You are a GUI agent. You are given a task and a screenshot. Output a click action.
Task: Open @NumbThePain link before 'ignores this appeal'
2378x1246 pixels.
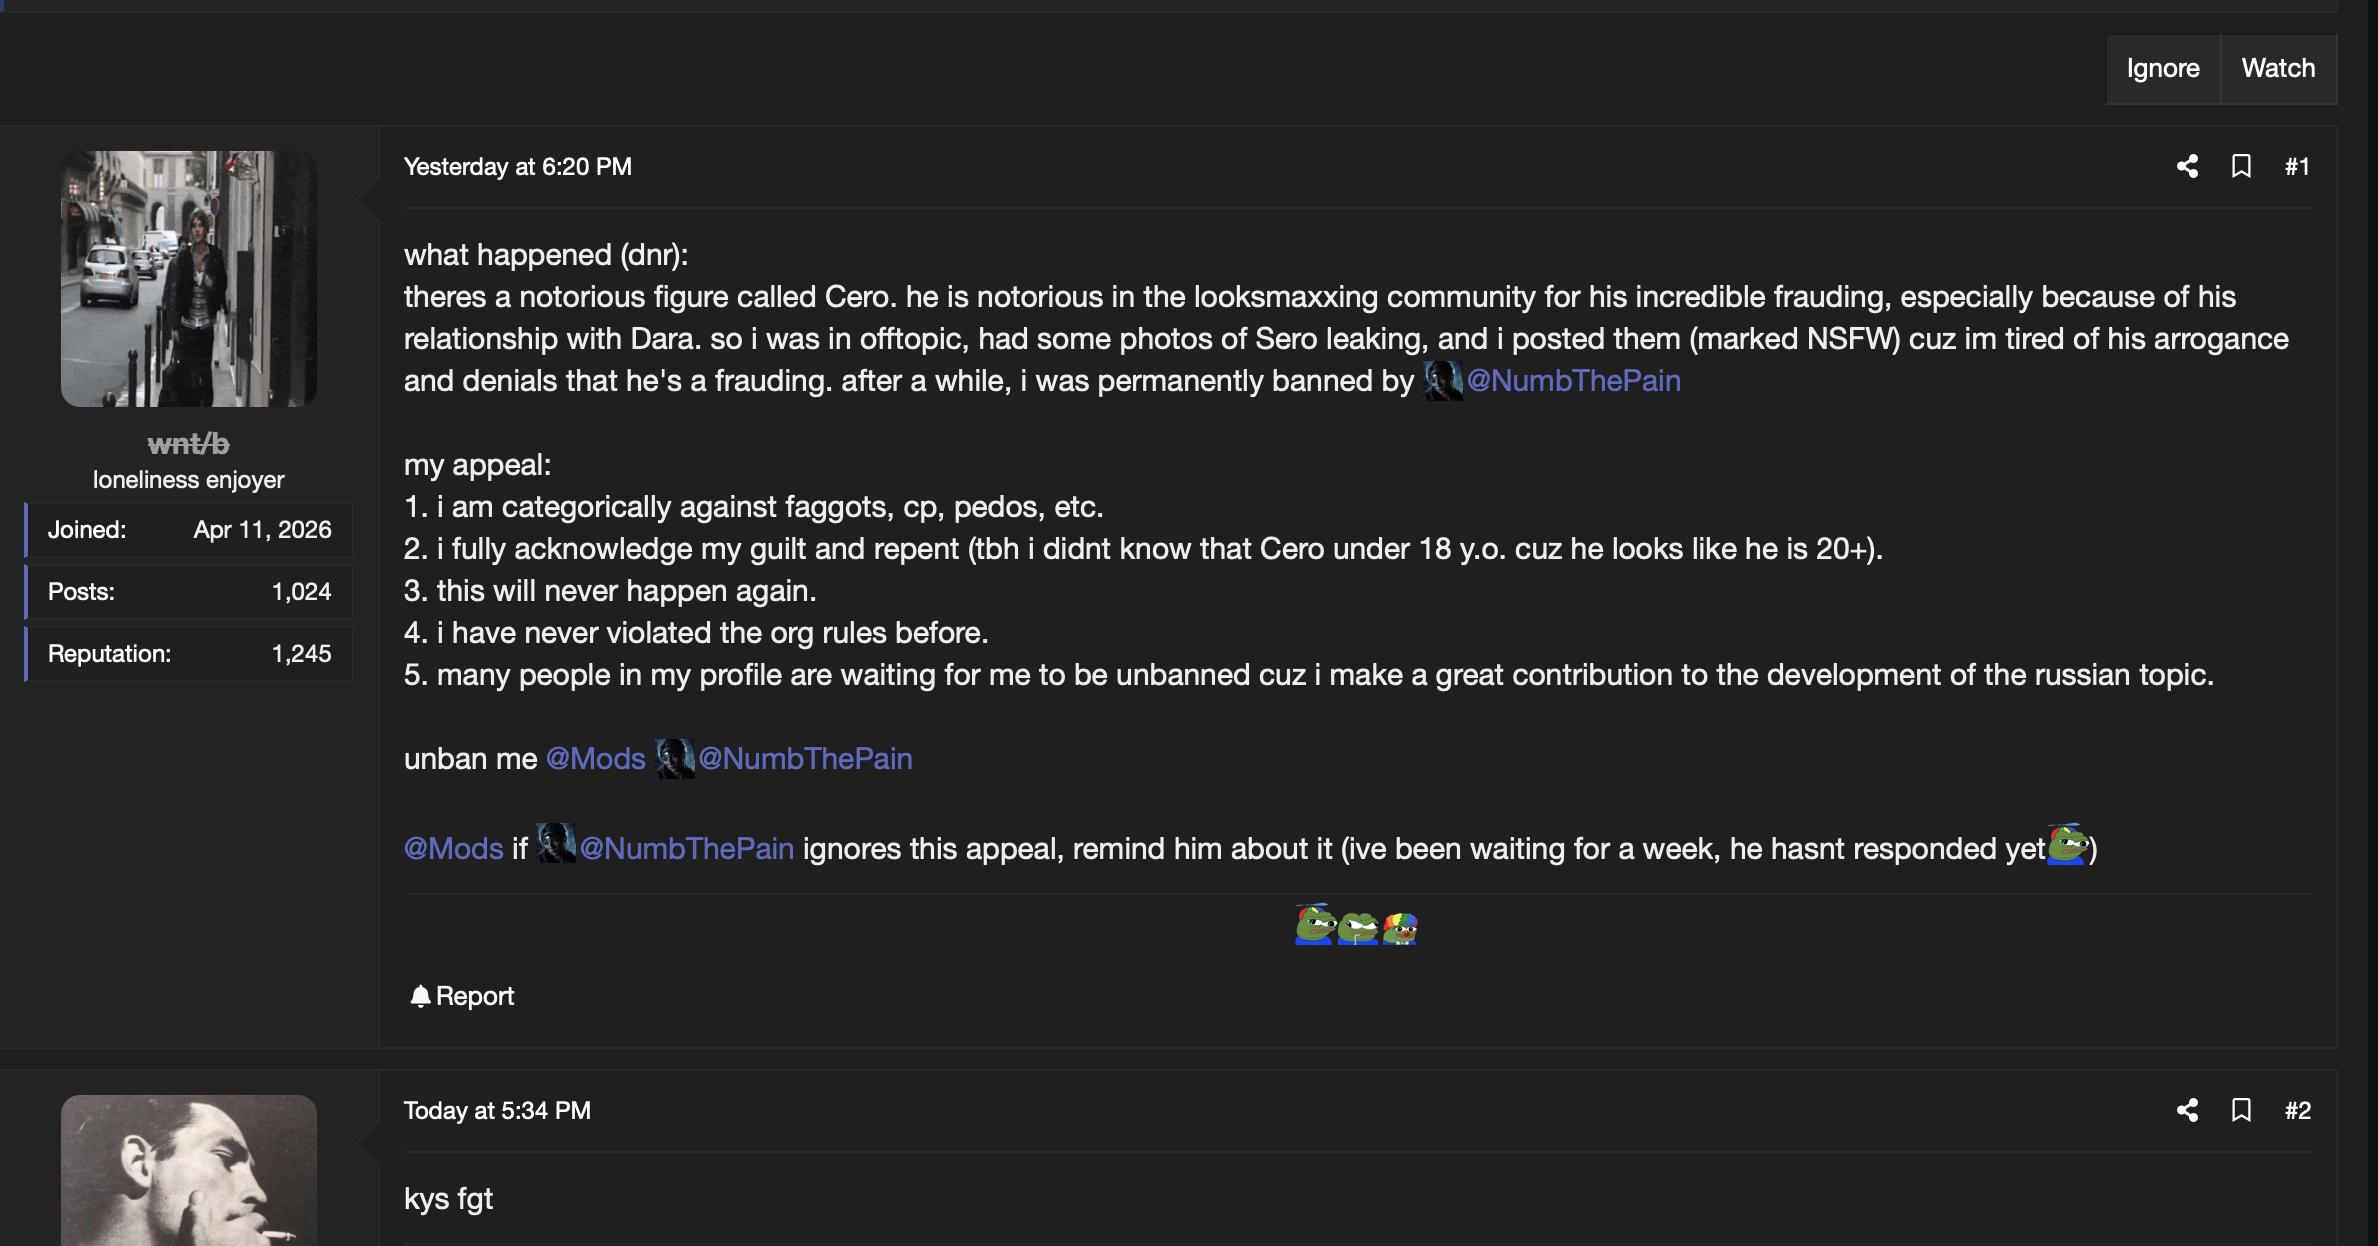point(686,849)
